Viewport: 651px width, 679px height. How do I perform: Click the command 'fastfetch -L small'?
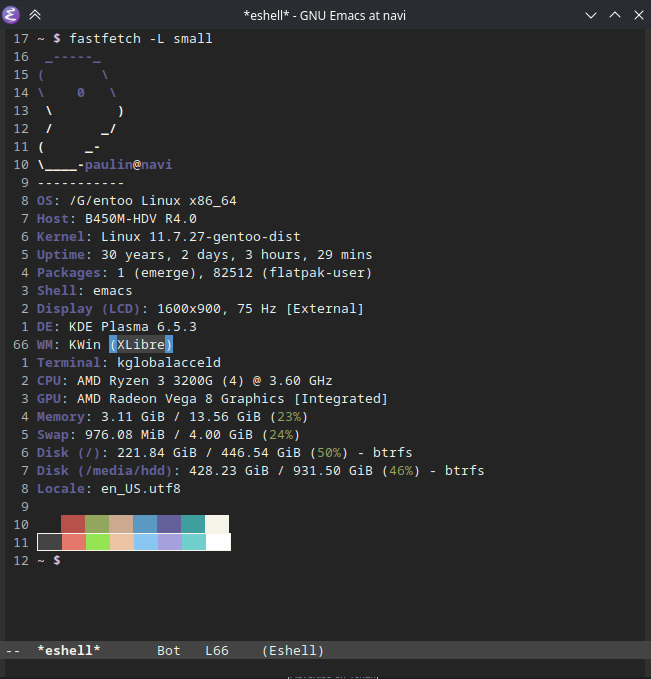point(141,39)
